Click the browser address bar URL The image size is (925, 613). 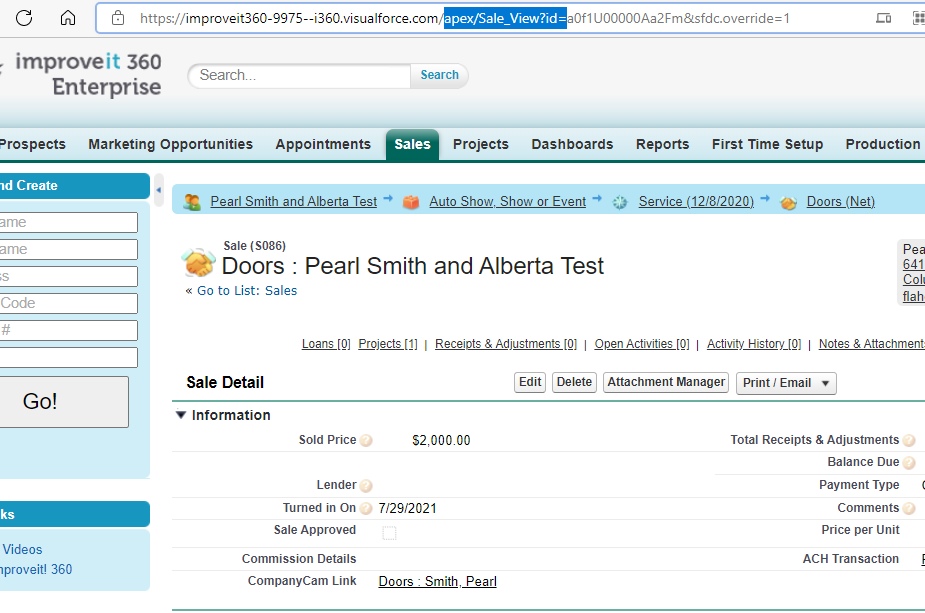(464, 18)
